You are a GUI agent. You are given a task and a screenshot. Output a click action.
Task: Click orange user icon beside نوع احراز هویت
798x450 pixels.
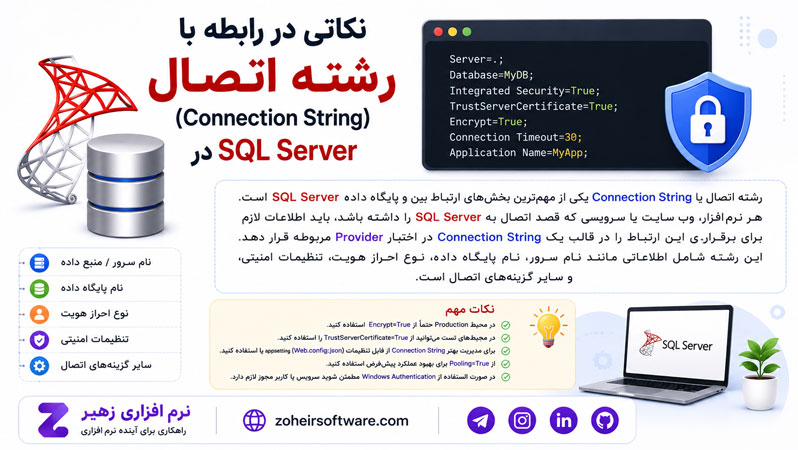pyautogui.click(x=39, y=314)
